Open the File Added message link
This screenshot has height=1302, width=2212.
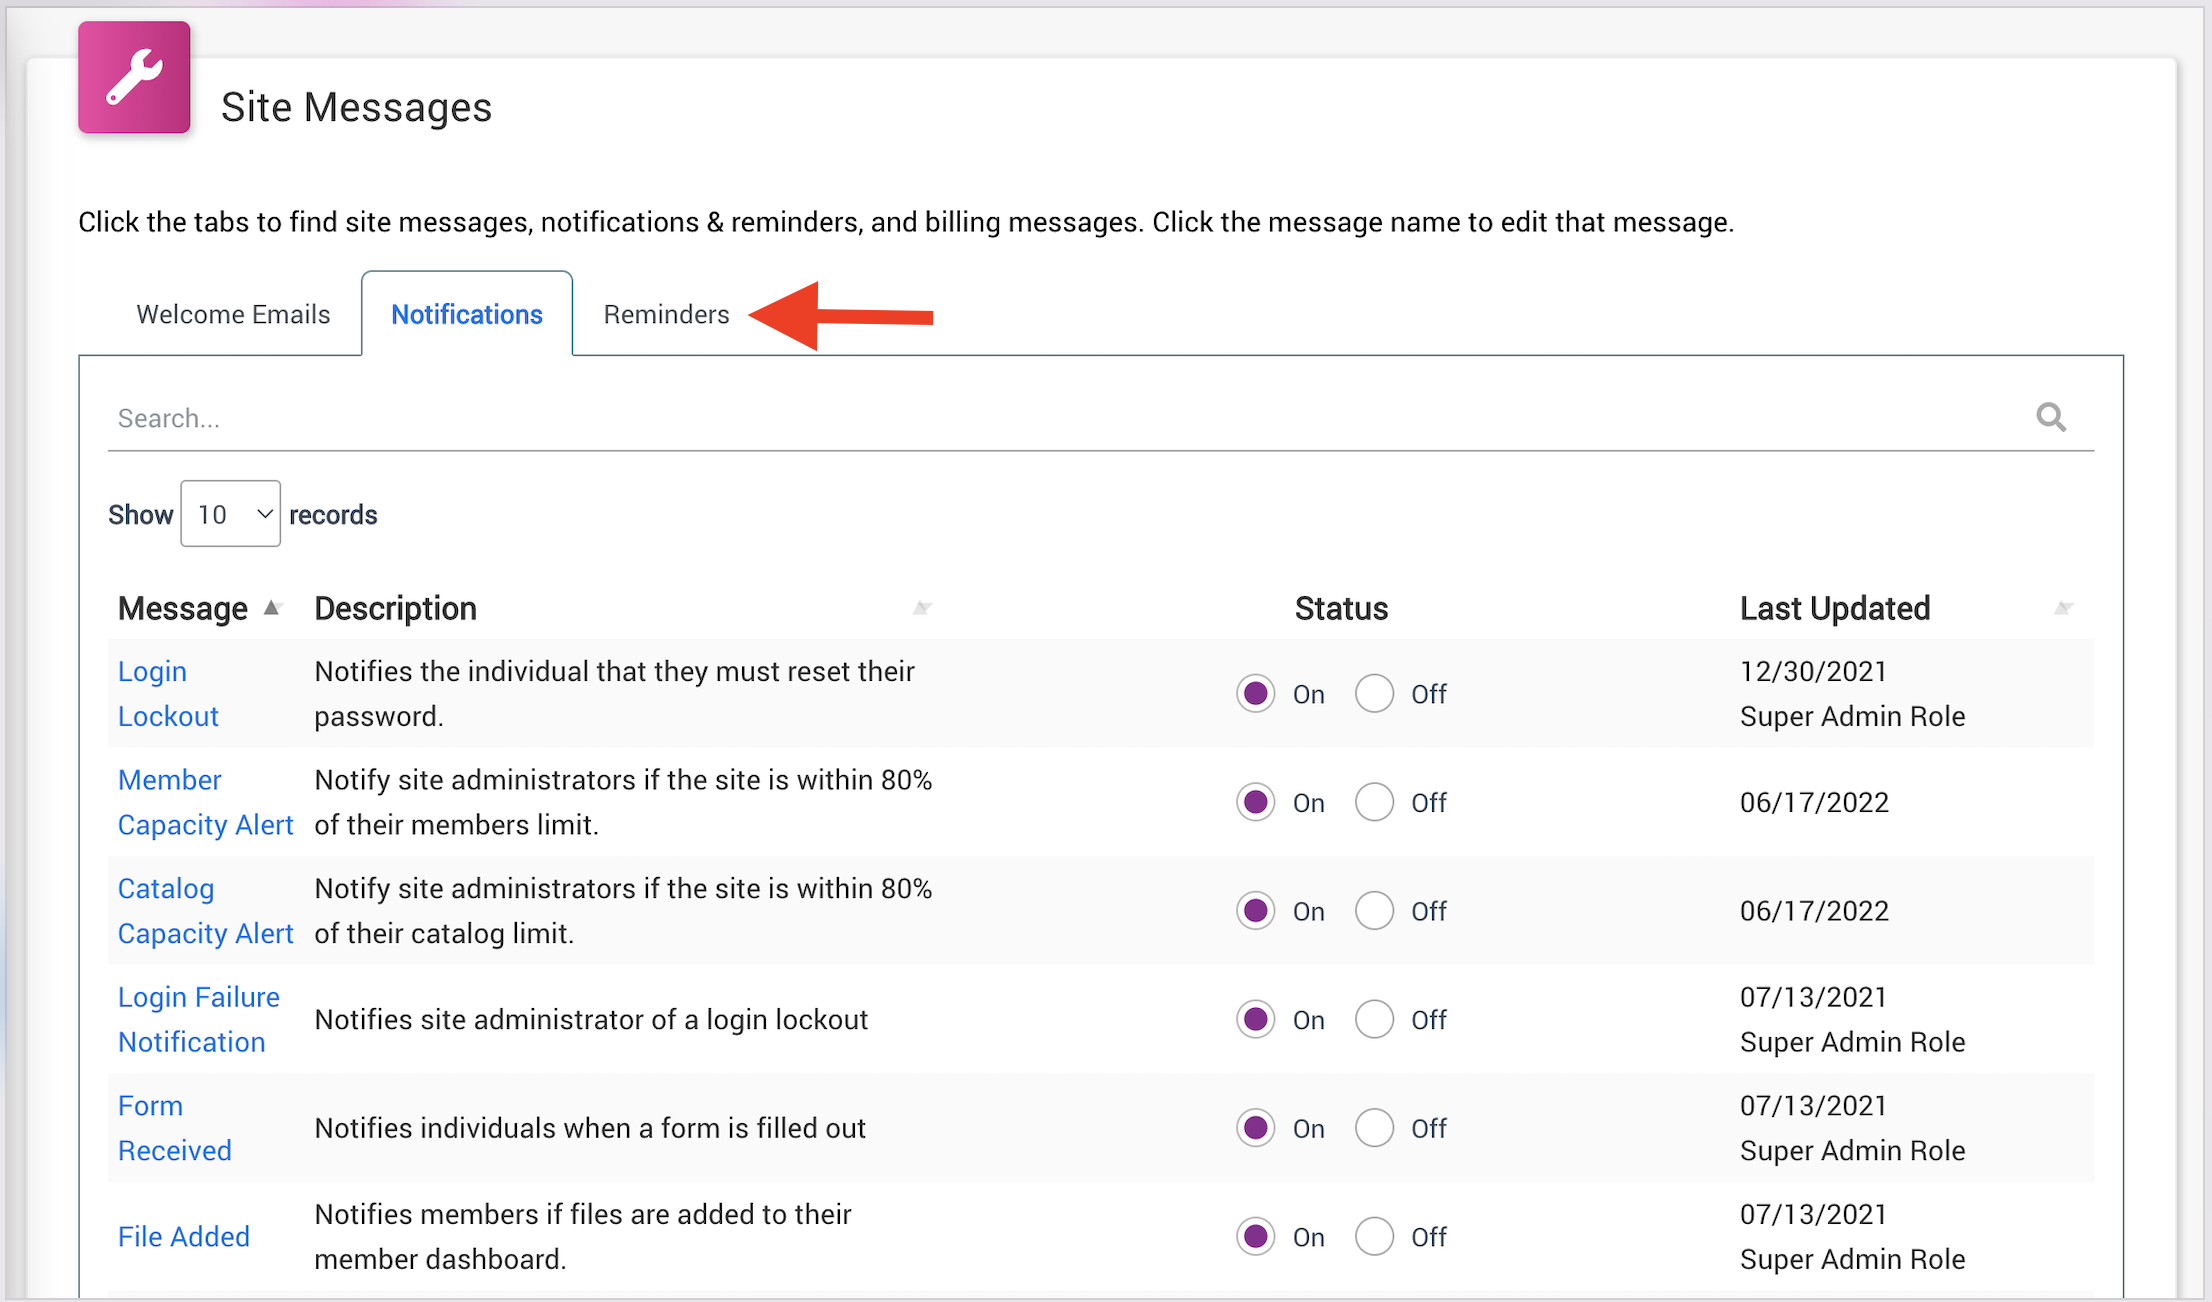pyautogui.click(x=183, y=1237)
